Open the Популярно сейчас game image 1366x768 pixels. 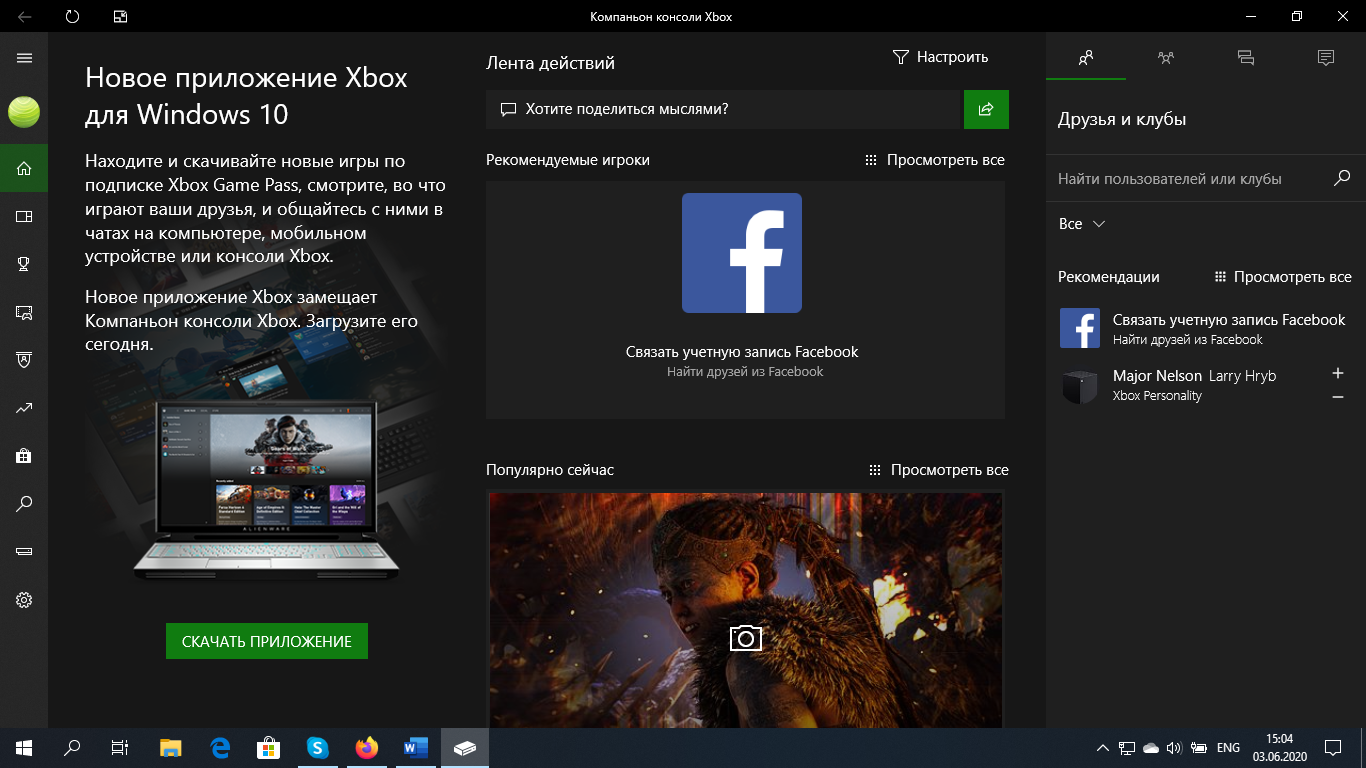pyautogui.click(x=745, y=609)
